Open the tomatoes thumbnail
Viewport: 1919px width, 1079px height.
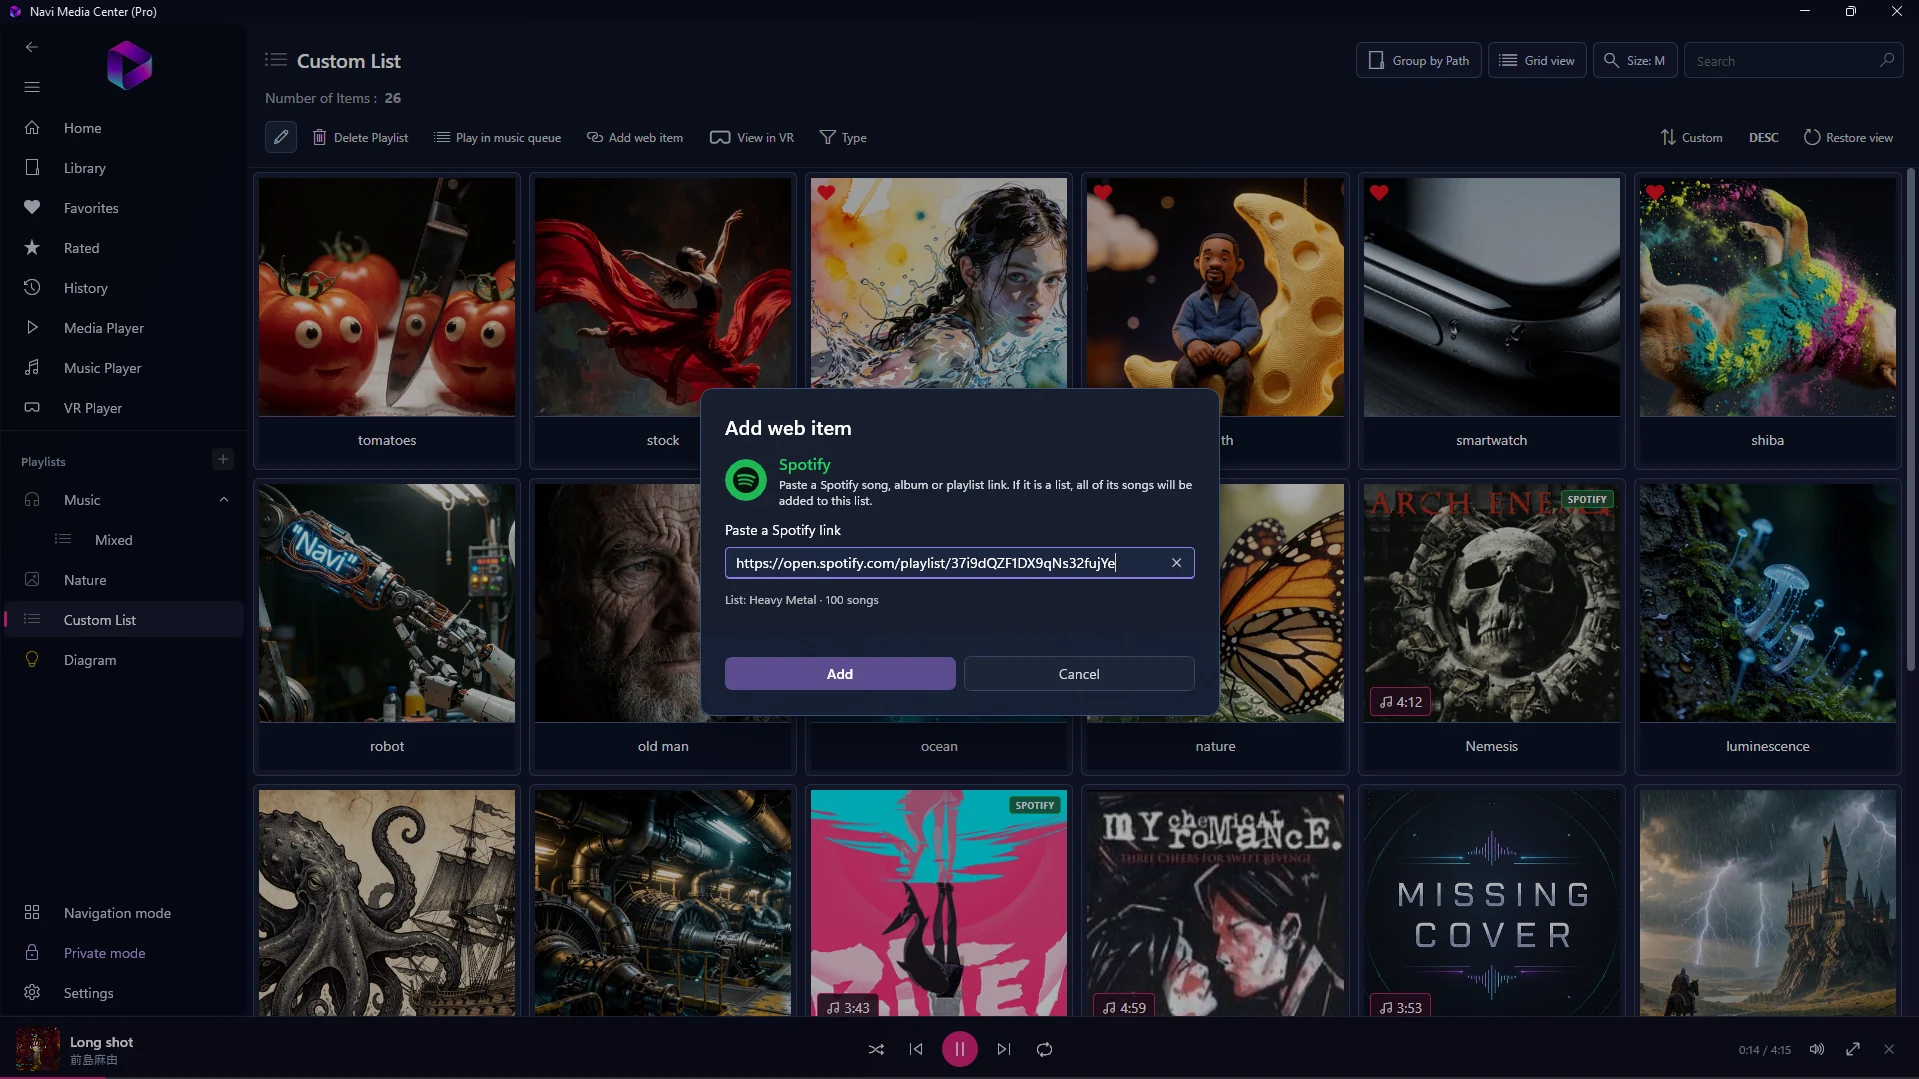pyautogui.click(x=387, y=297)
